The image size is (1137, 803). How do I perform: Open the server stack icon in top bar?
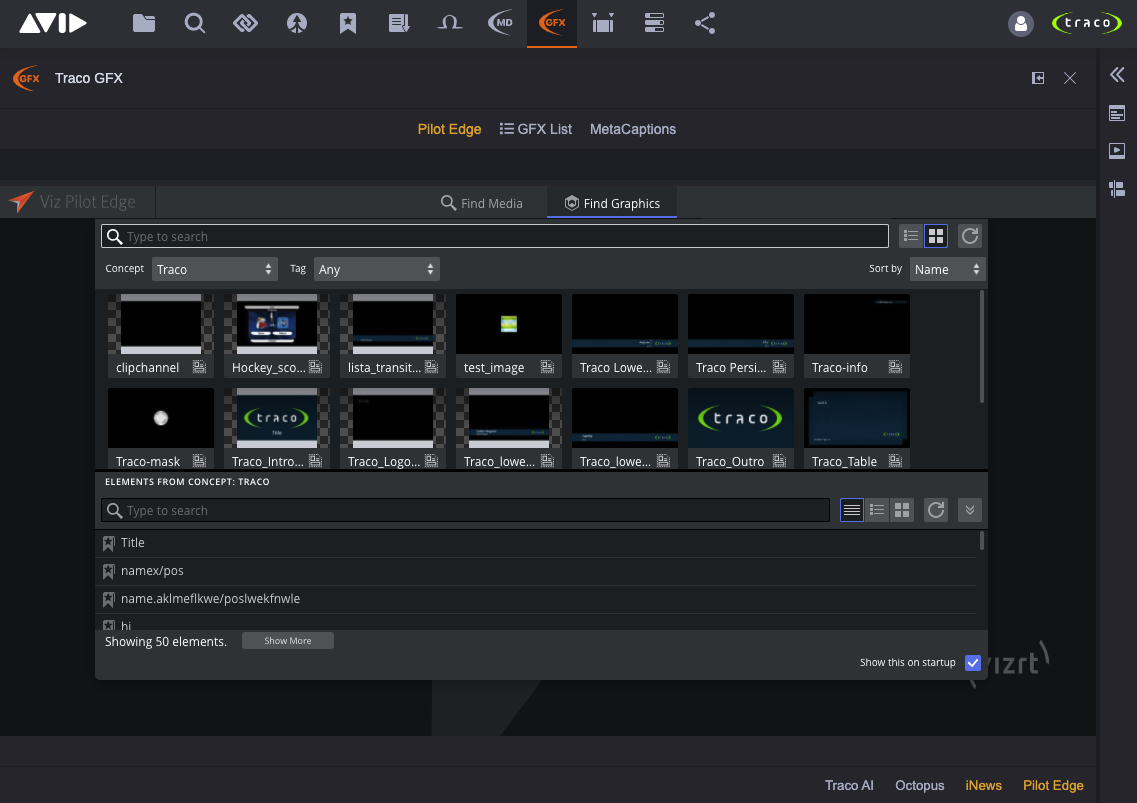tap(654, 23)
